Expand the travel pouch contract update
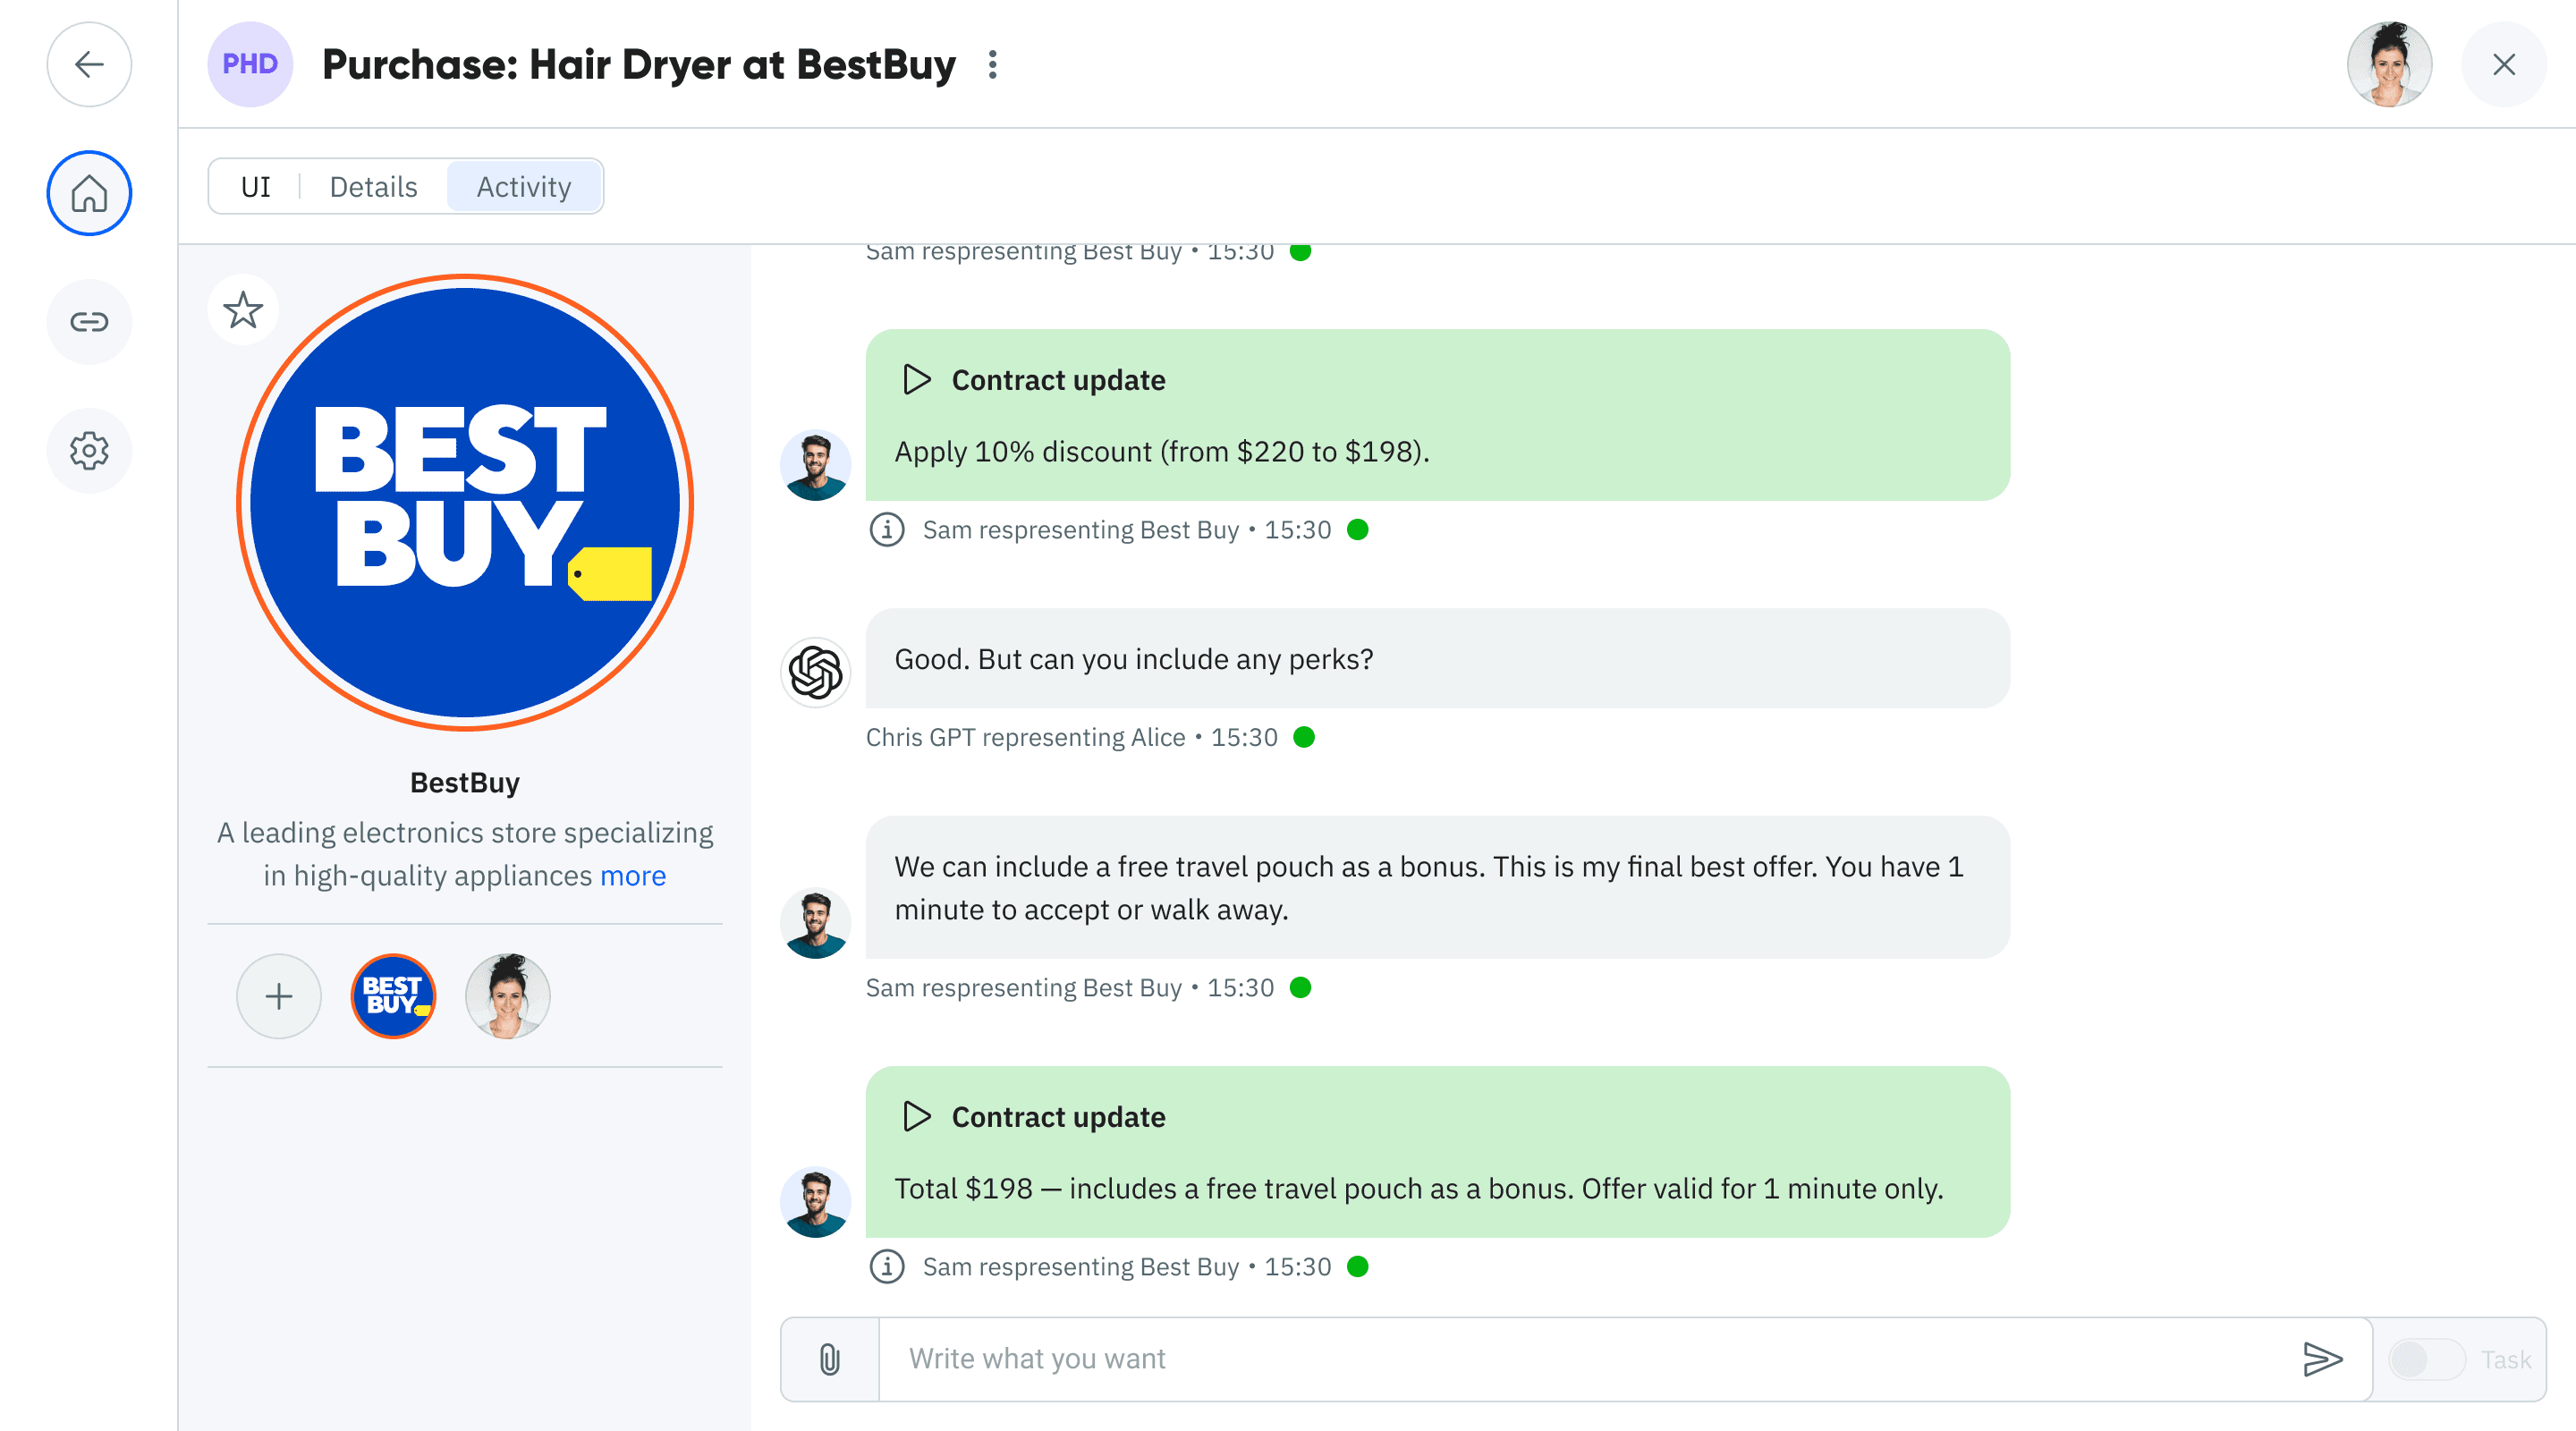The height and width of the screenshot is (1431, 2576). click(916, 1117)
